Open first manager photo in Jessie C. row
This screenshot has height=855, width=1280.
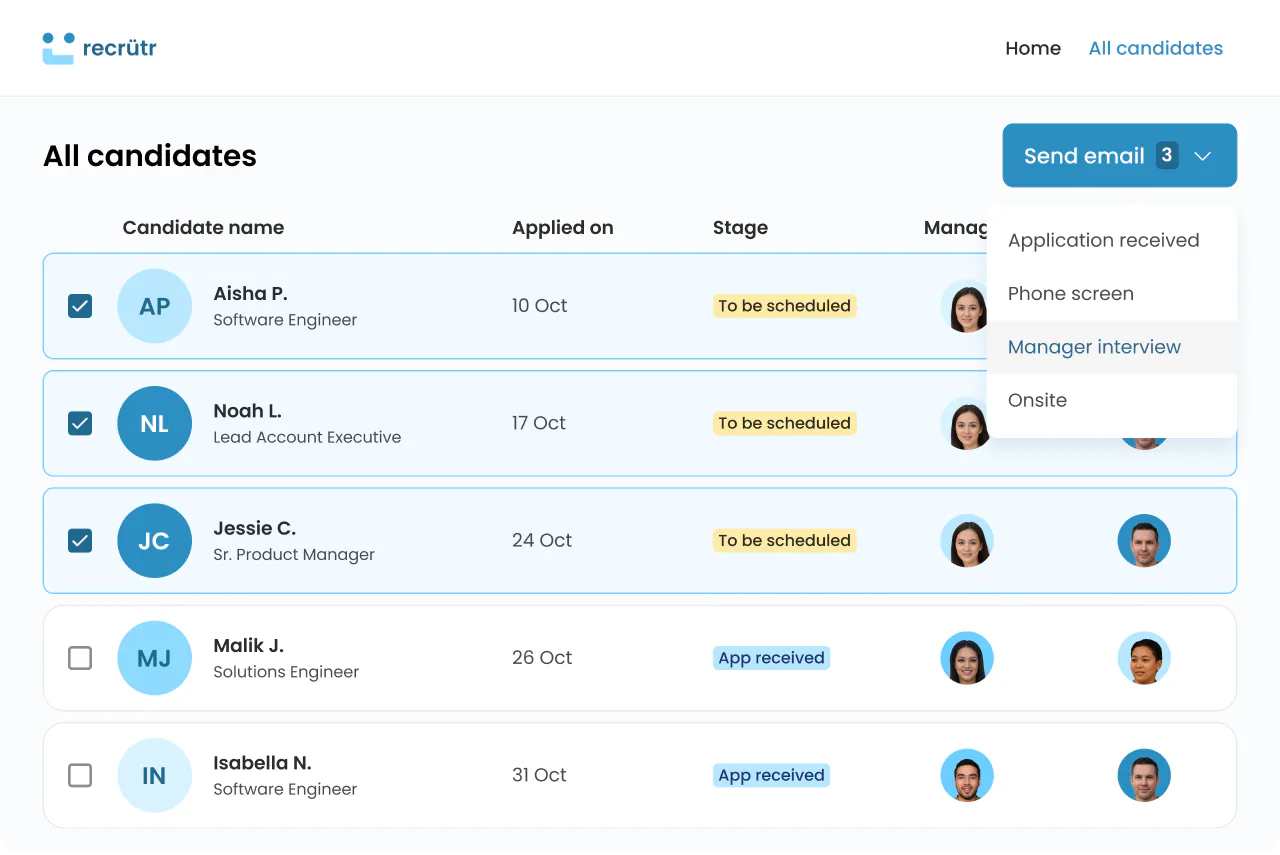click(x=967, y=541)
